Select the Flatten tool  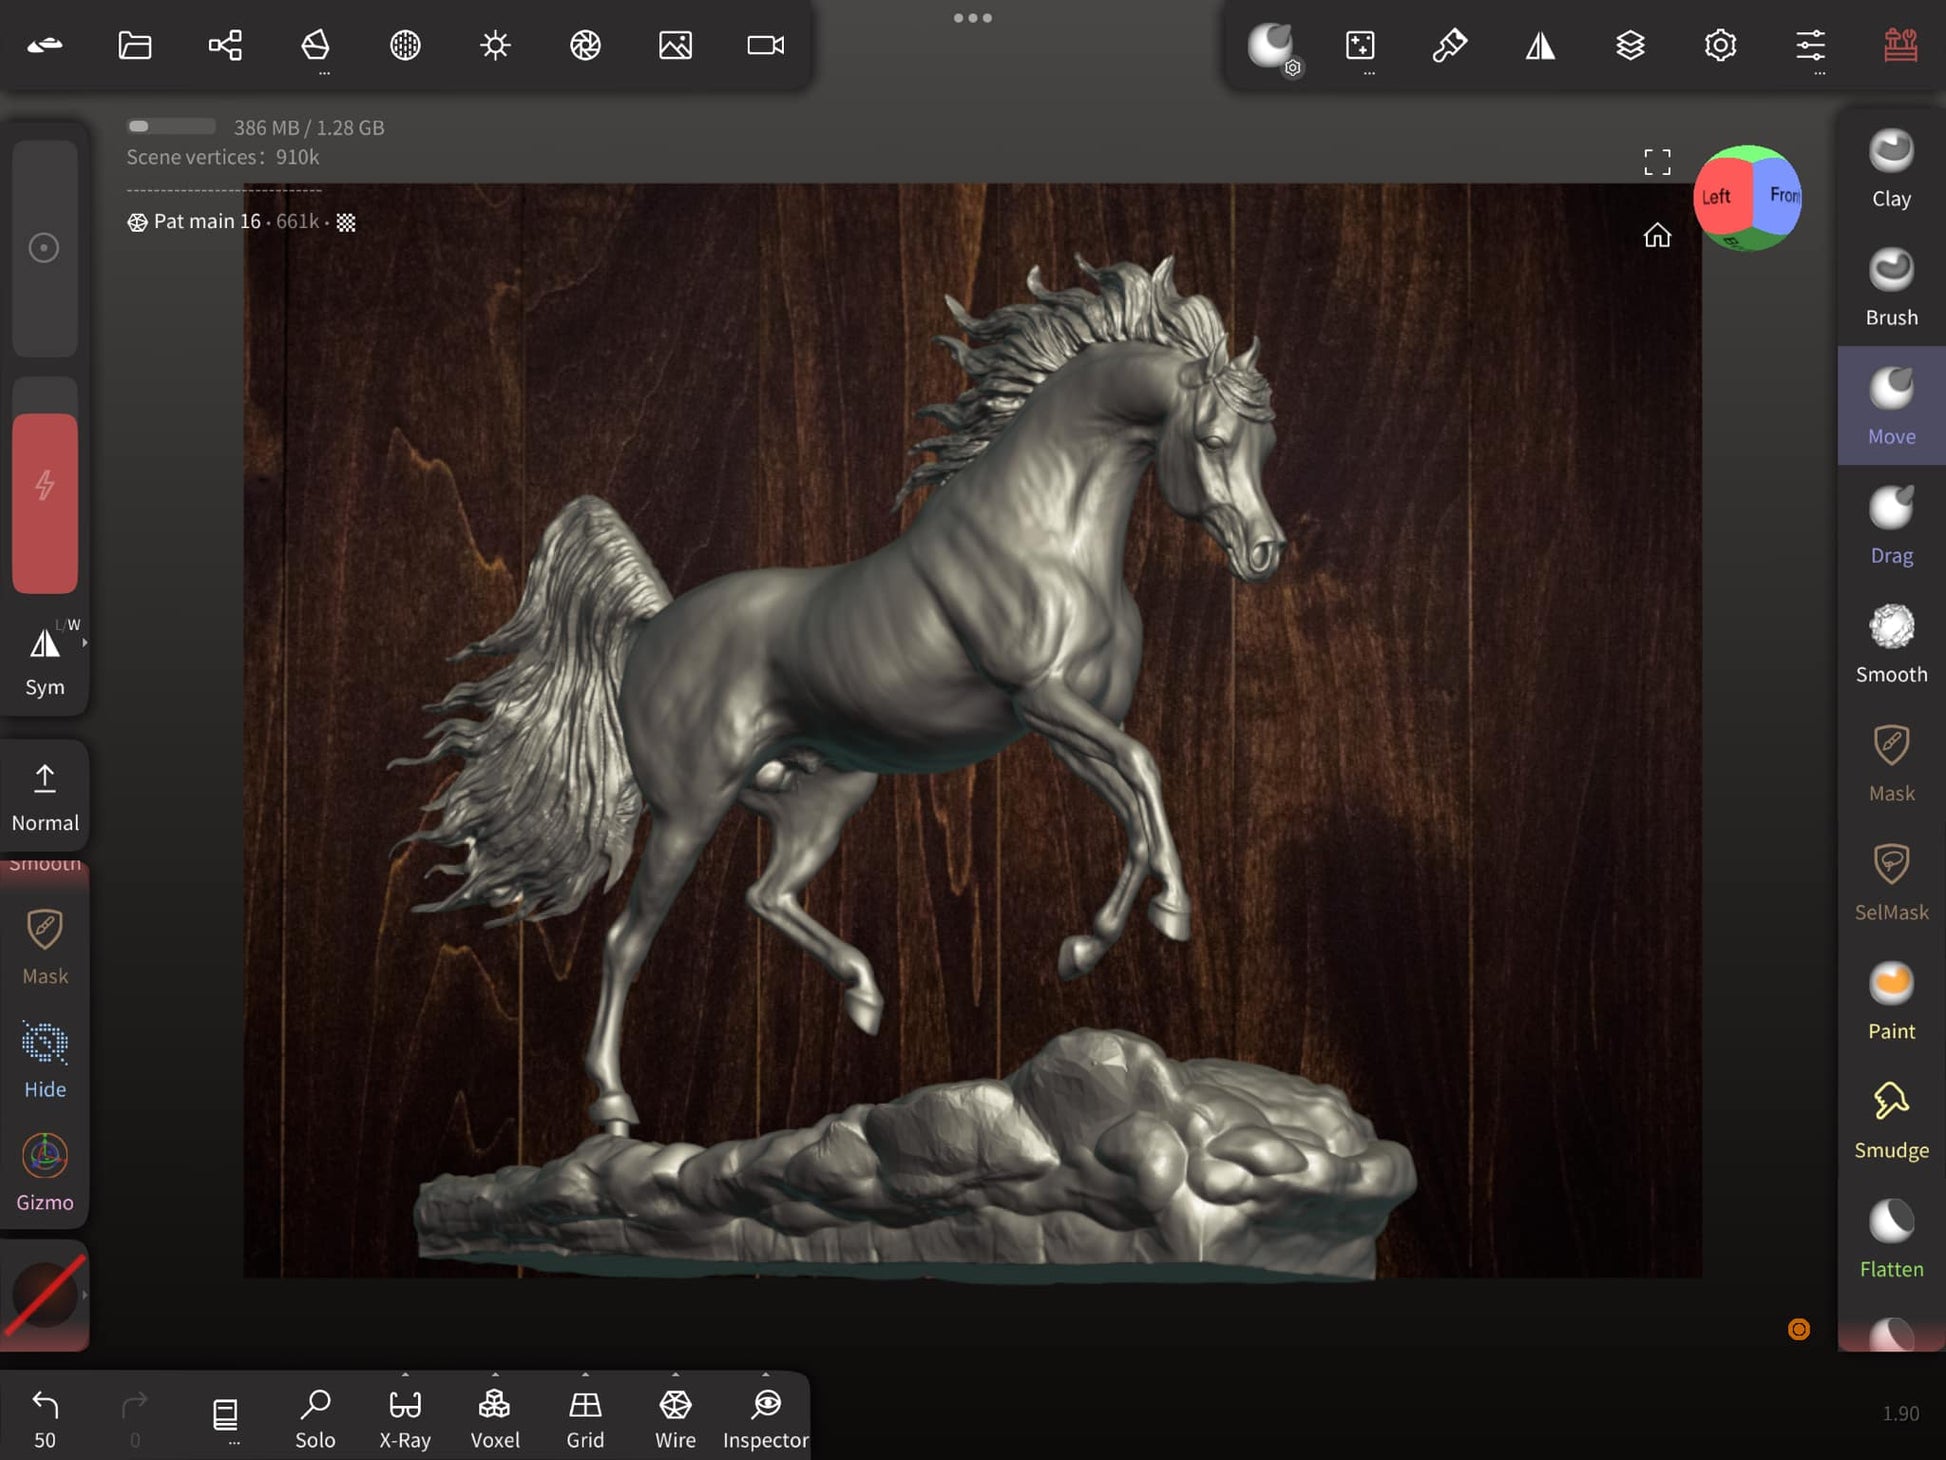1891,1239
